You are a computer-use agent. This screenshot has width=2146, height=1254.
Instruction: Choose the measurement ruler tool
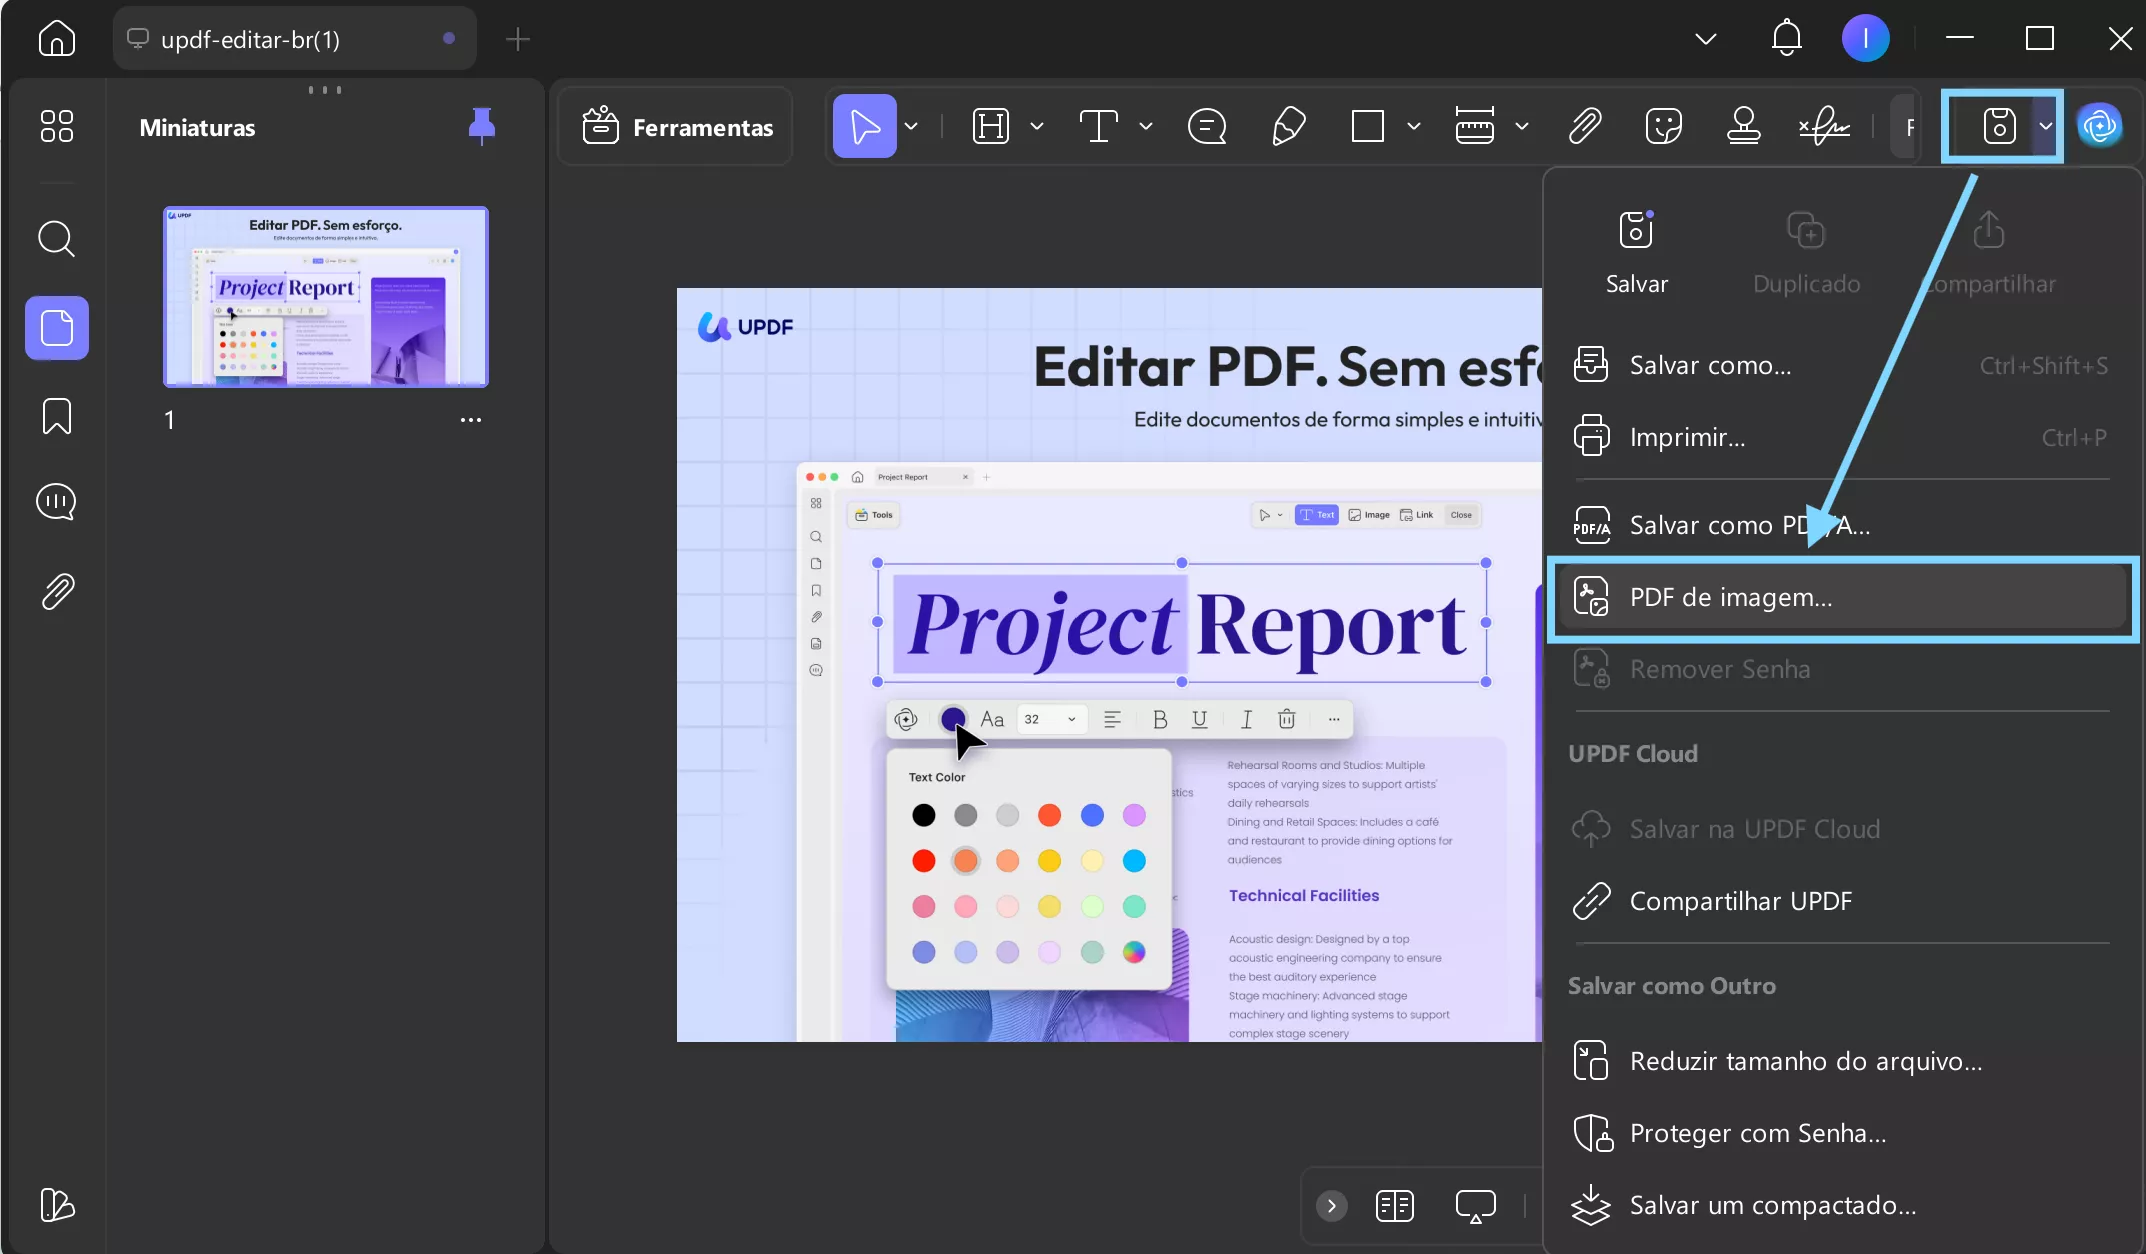tap(1474, 126)
